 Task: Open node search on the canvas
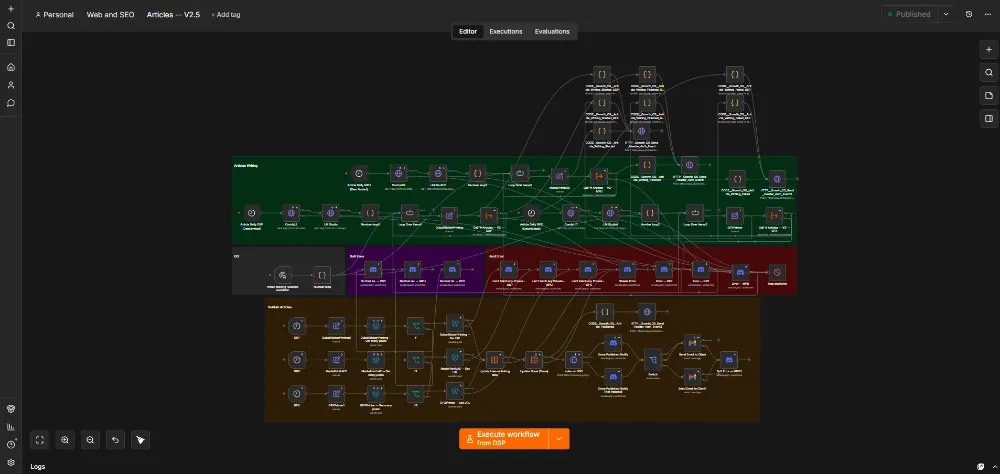coord(989,73)
